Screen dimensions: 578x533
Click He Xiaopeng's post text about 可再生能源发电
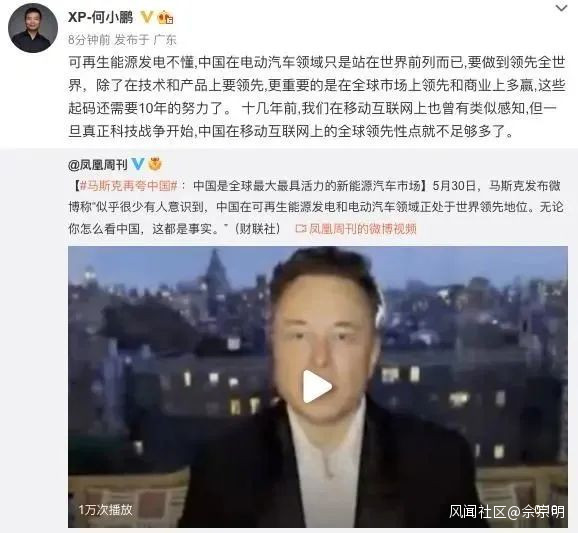[317, 97]
